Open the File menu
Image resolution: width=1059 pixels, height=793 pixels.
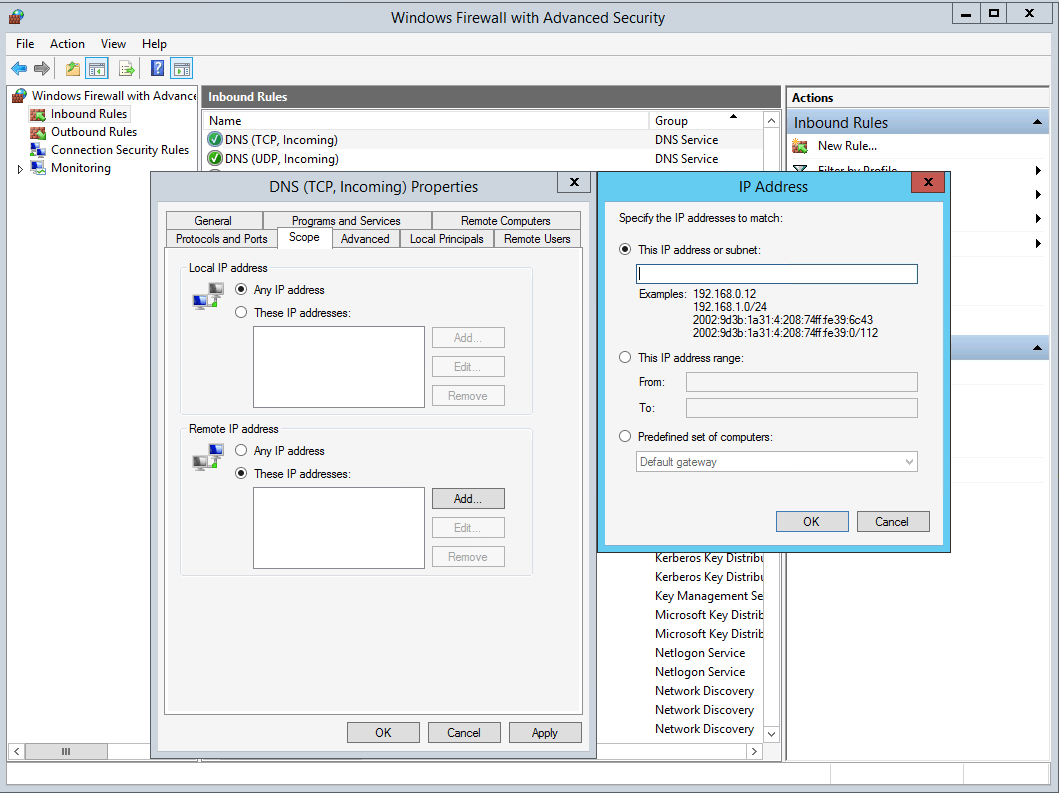[x=25, y=44]
